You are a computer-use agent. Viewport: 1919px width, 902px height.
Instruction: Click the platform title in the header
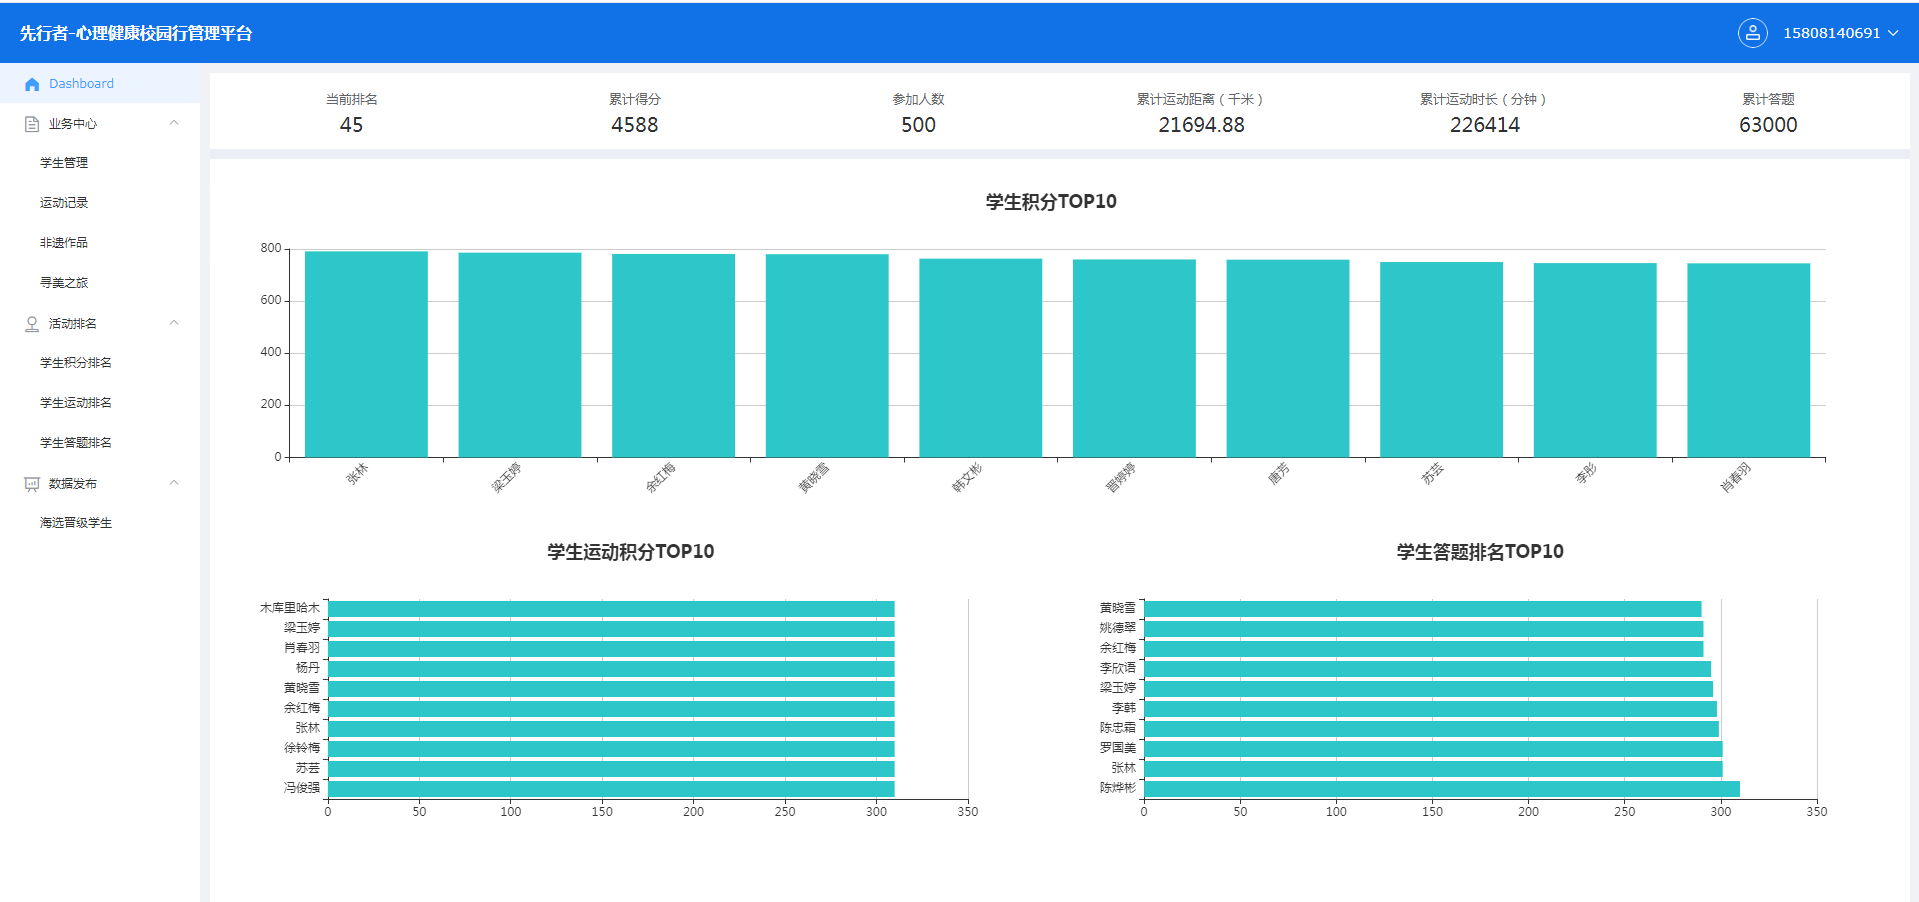click(x=136, y=33)
